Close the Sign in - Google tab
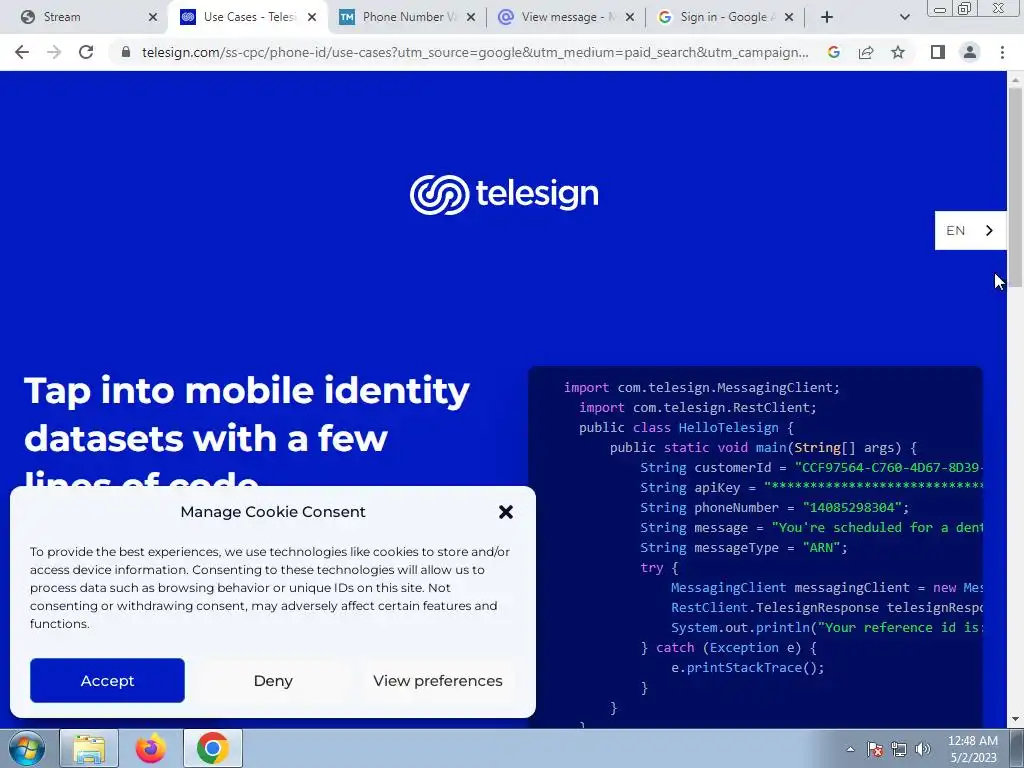 coord(789,17)
